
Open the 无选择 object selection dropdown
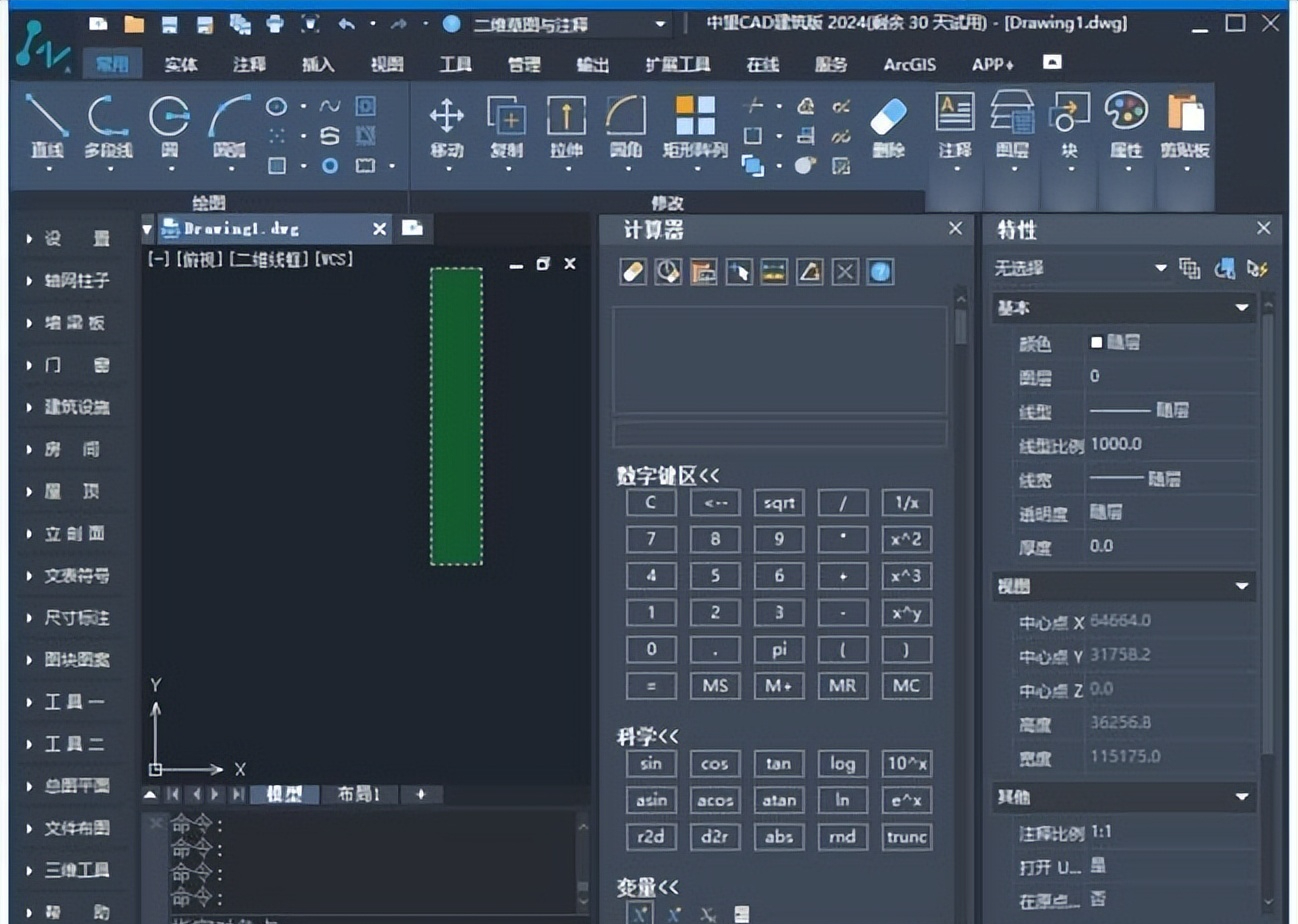pyautogui.click(x=1160, y=268)
